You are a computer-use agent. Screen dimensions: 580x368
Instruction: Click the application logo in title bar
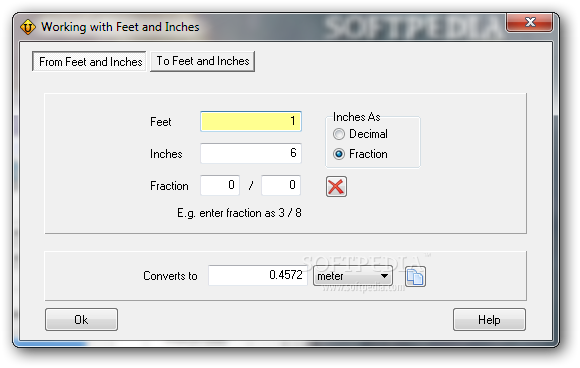(28, 27)
